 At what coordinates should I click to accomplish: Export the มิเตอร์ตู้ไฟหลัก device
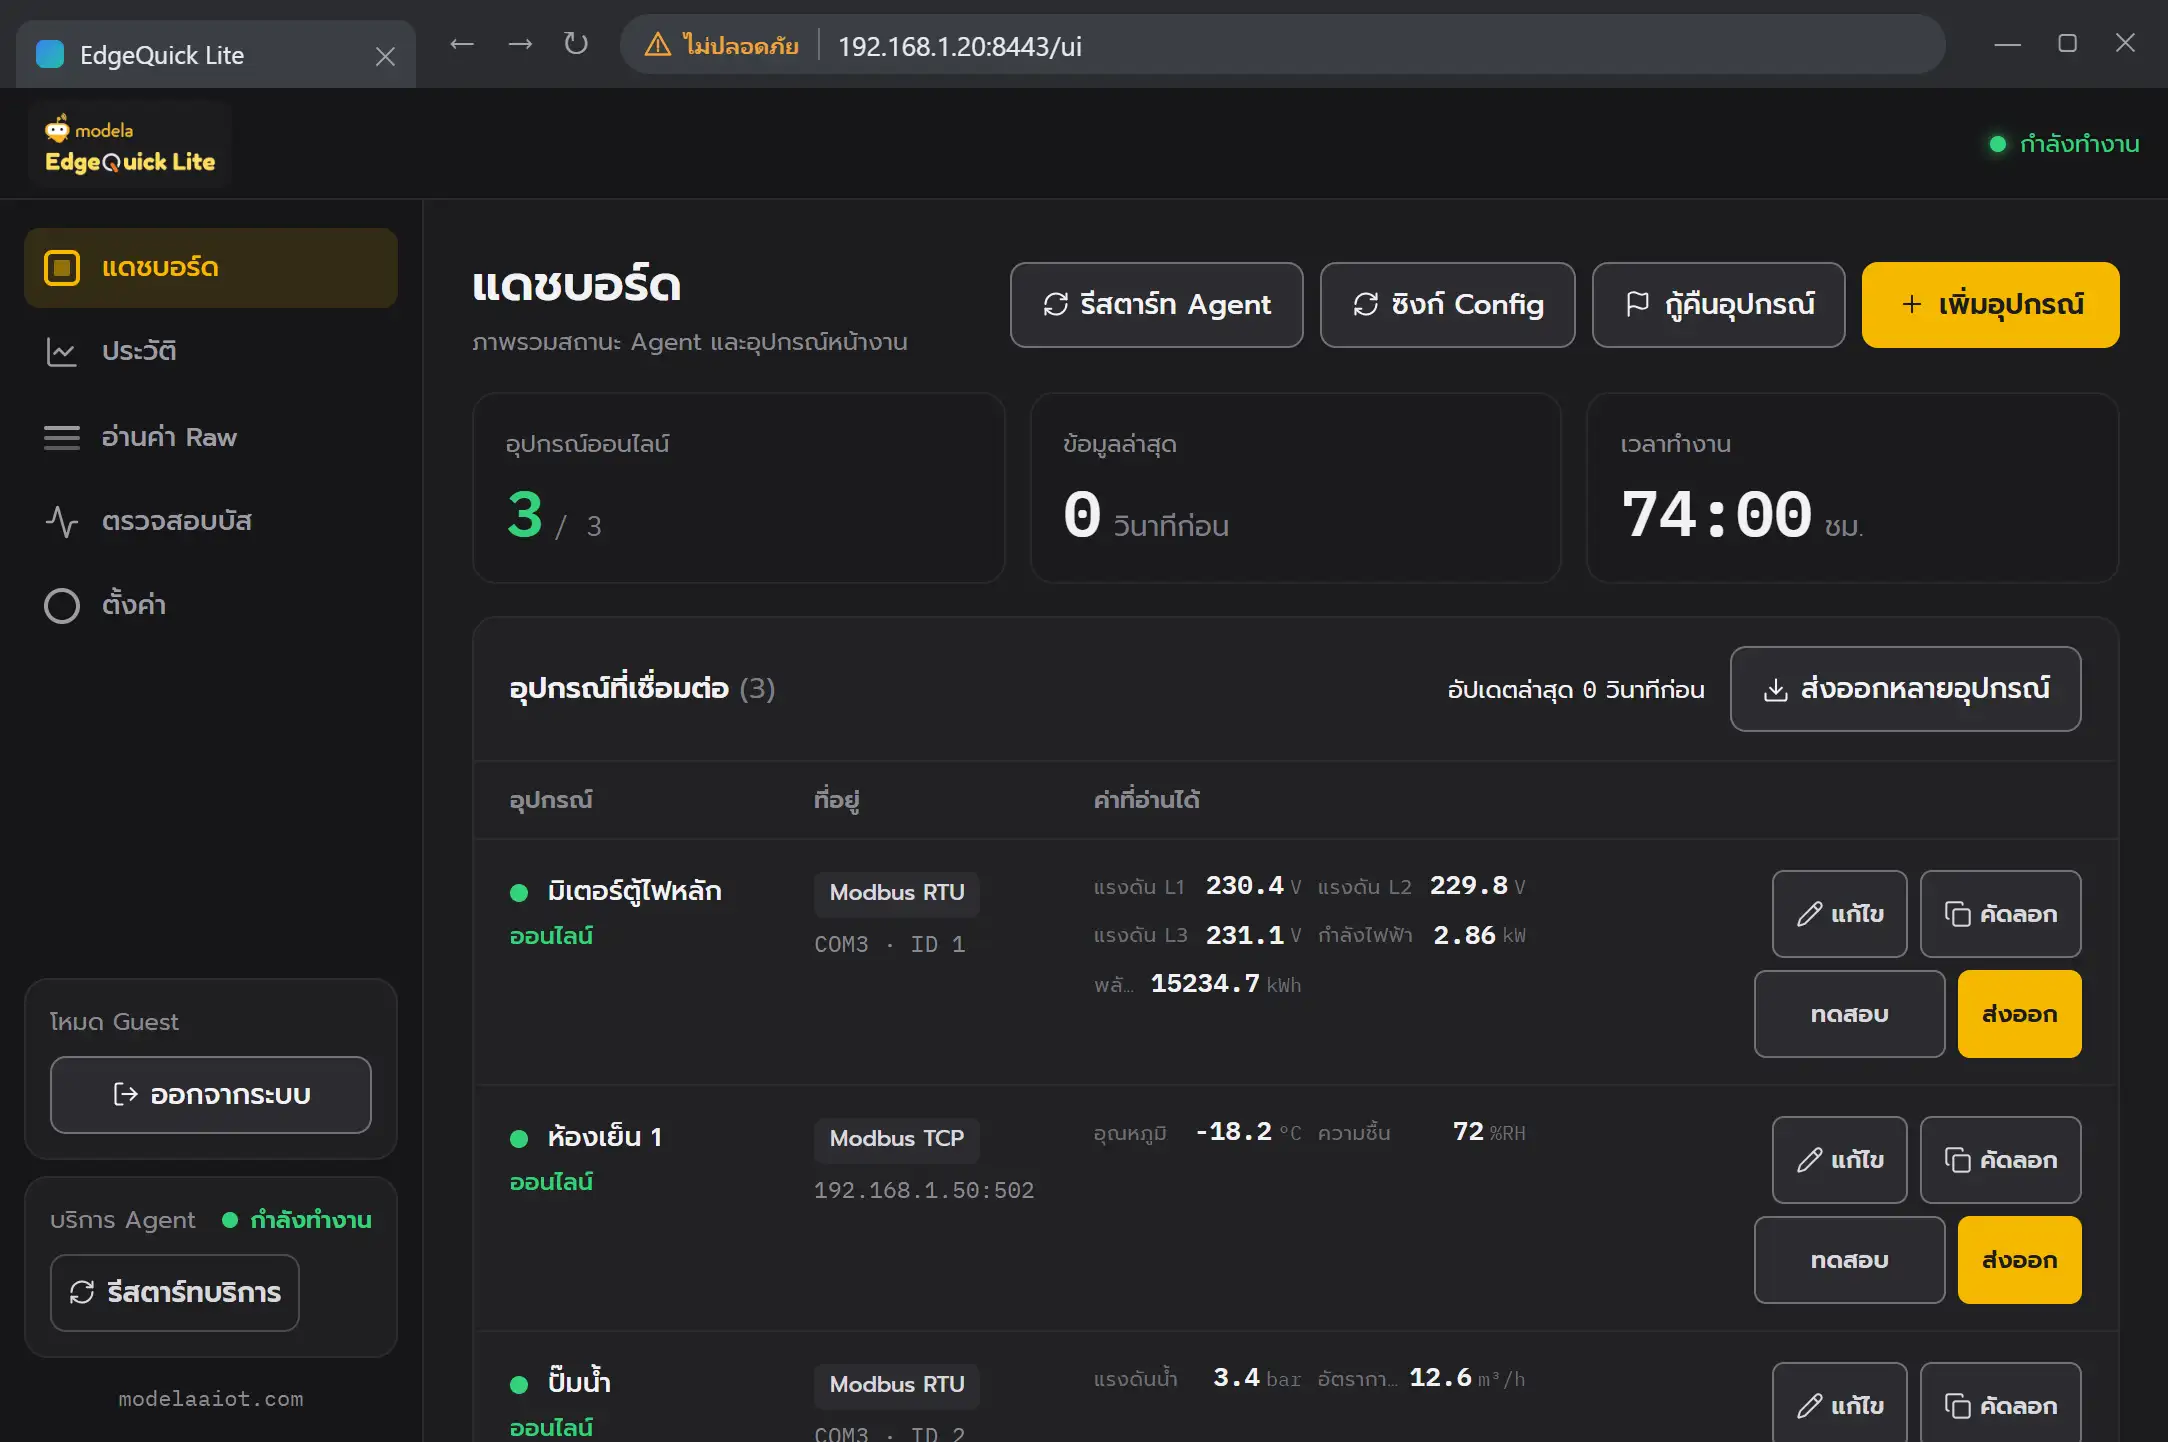[2019, 1014]
